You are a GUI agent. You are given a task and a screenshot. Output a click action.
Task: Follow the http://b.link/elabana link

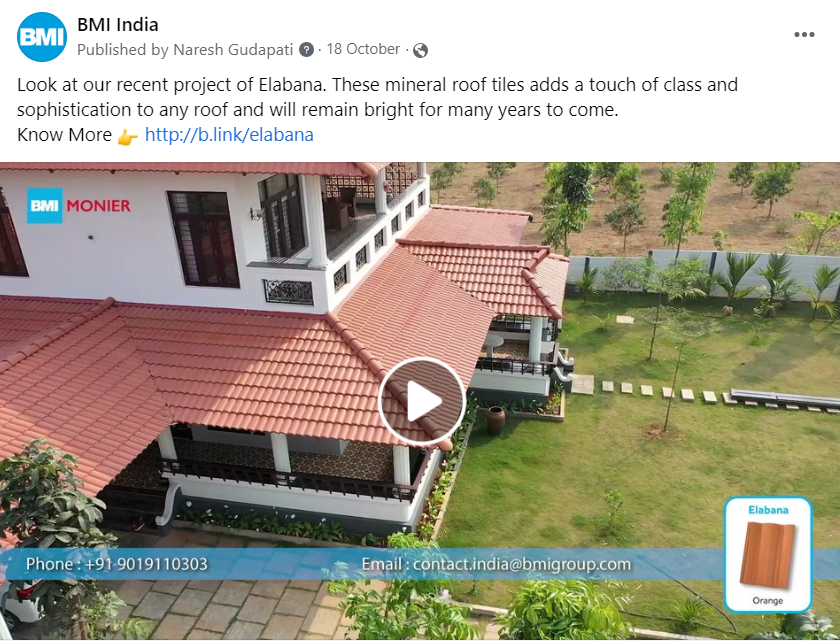229,134
